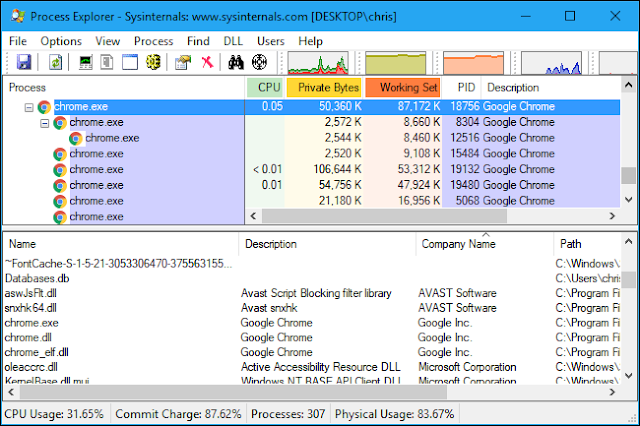
Task: Click the red X Kill Process icon
Action: coord(207,62)
